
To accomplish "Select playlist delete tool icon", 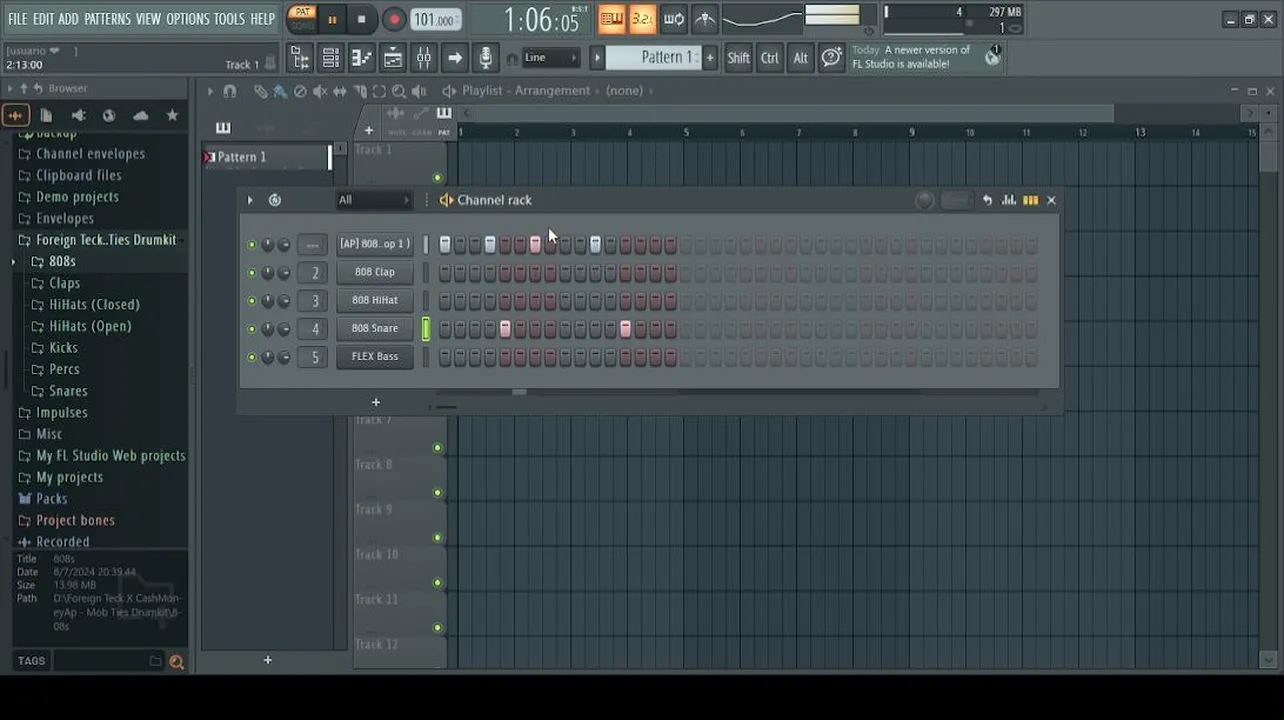I will [300, 91].
